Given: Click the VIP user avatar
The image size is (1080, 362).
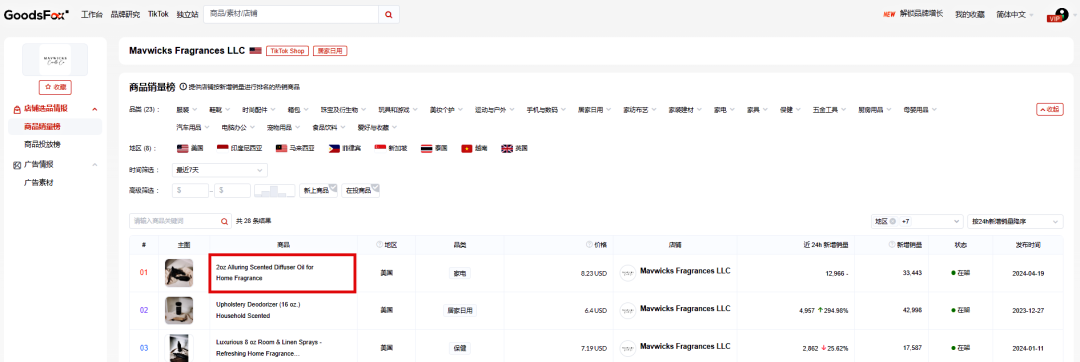Looking at the screenshot, I should coord(1060,14).
